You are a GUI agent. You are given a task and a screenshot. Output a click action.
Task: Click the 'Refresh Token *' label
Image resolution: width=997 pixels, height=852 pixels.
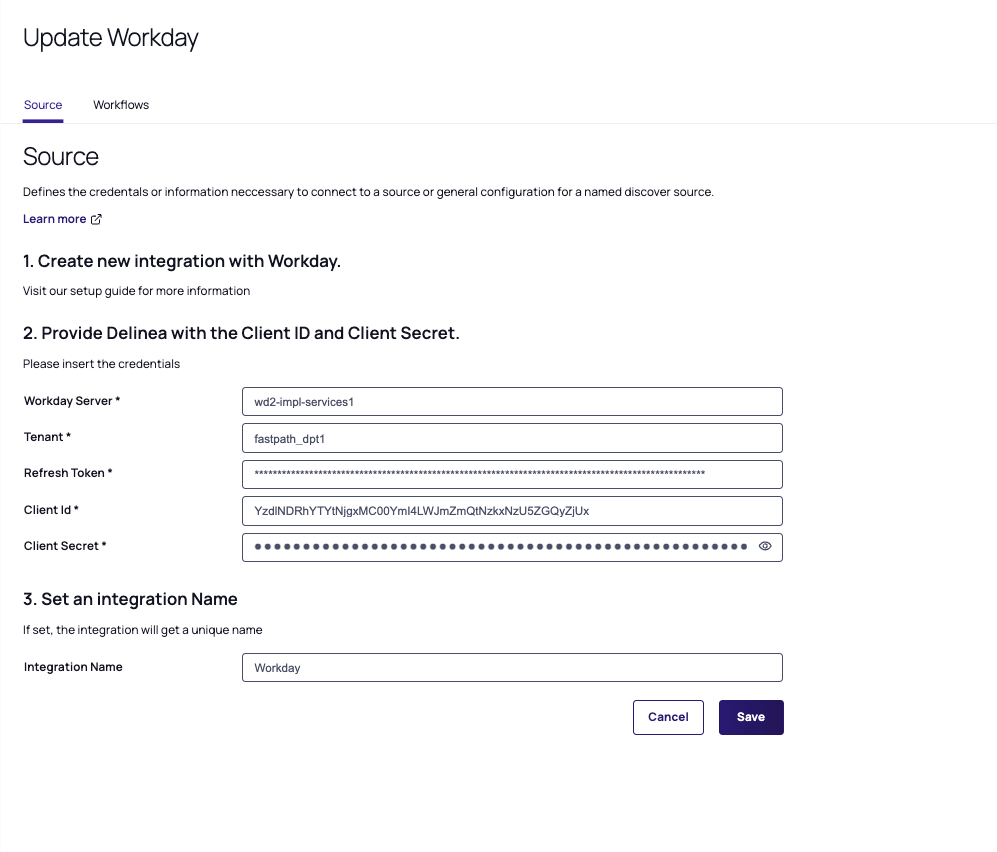(x=68, y=473)
